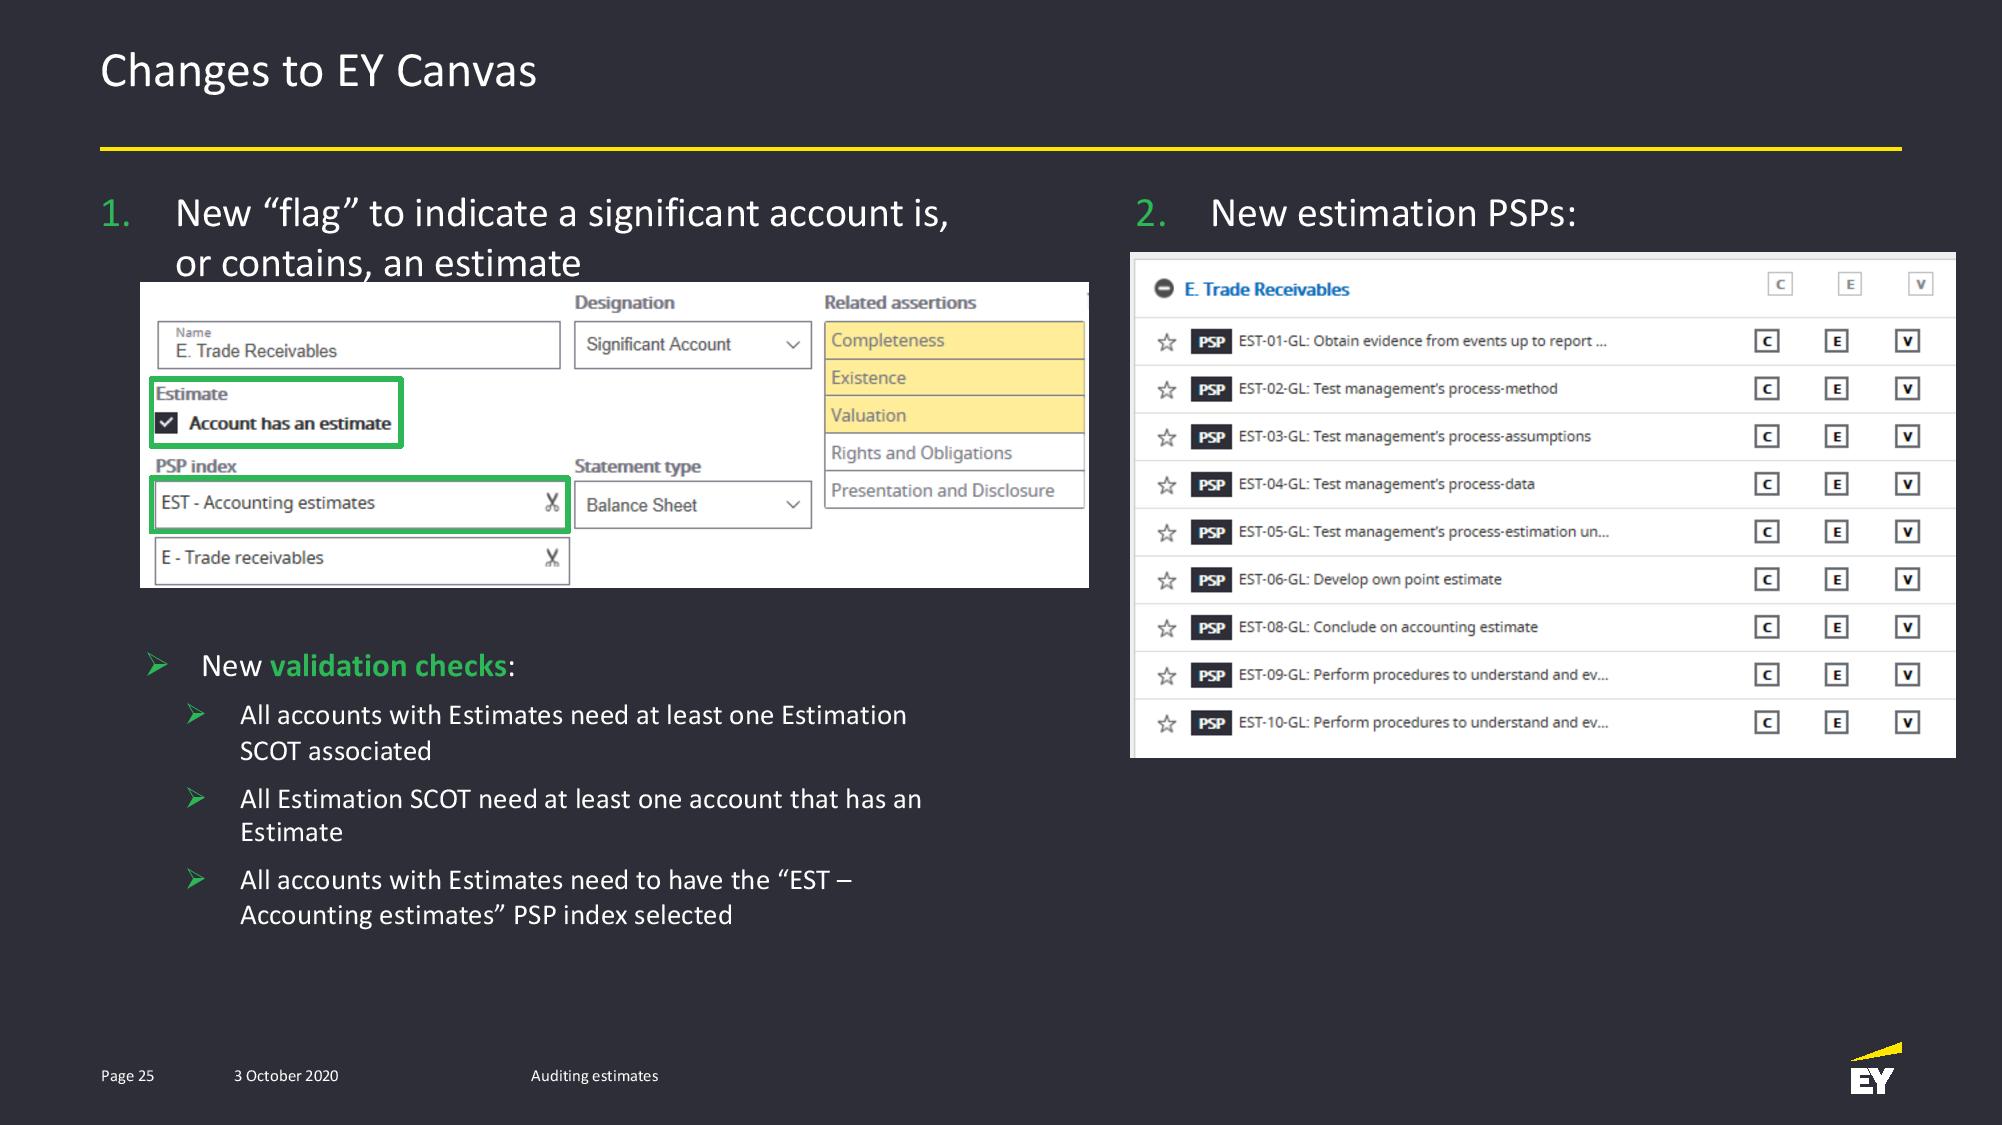Remove E - Trade receivables PSP index
The height and width of the screenshot is (1125, 2002).
tap(552, 558)
